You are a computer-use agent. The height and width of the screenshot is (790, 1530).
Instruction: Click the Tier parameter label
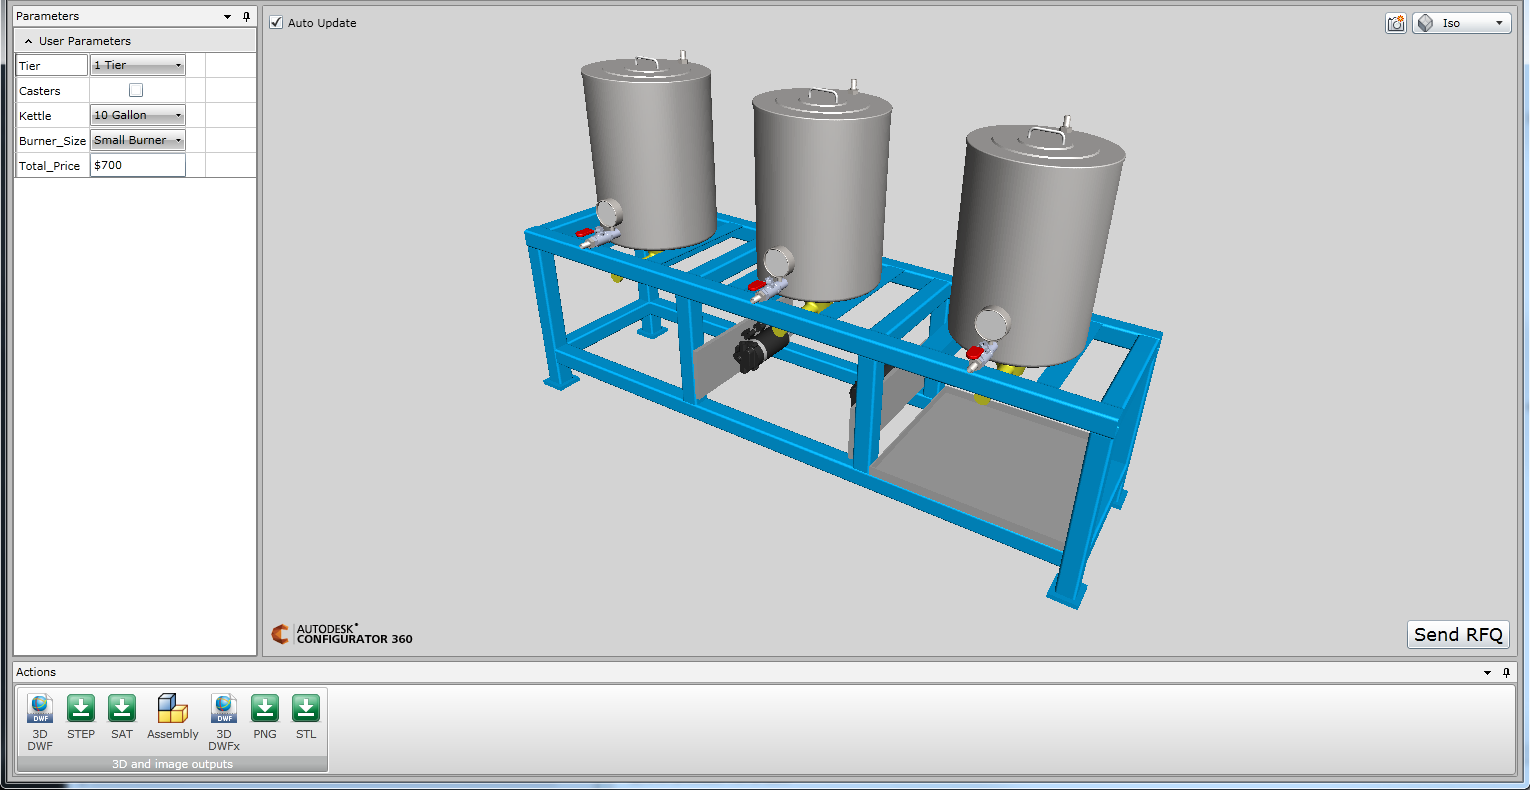point(30,66)
